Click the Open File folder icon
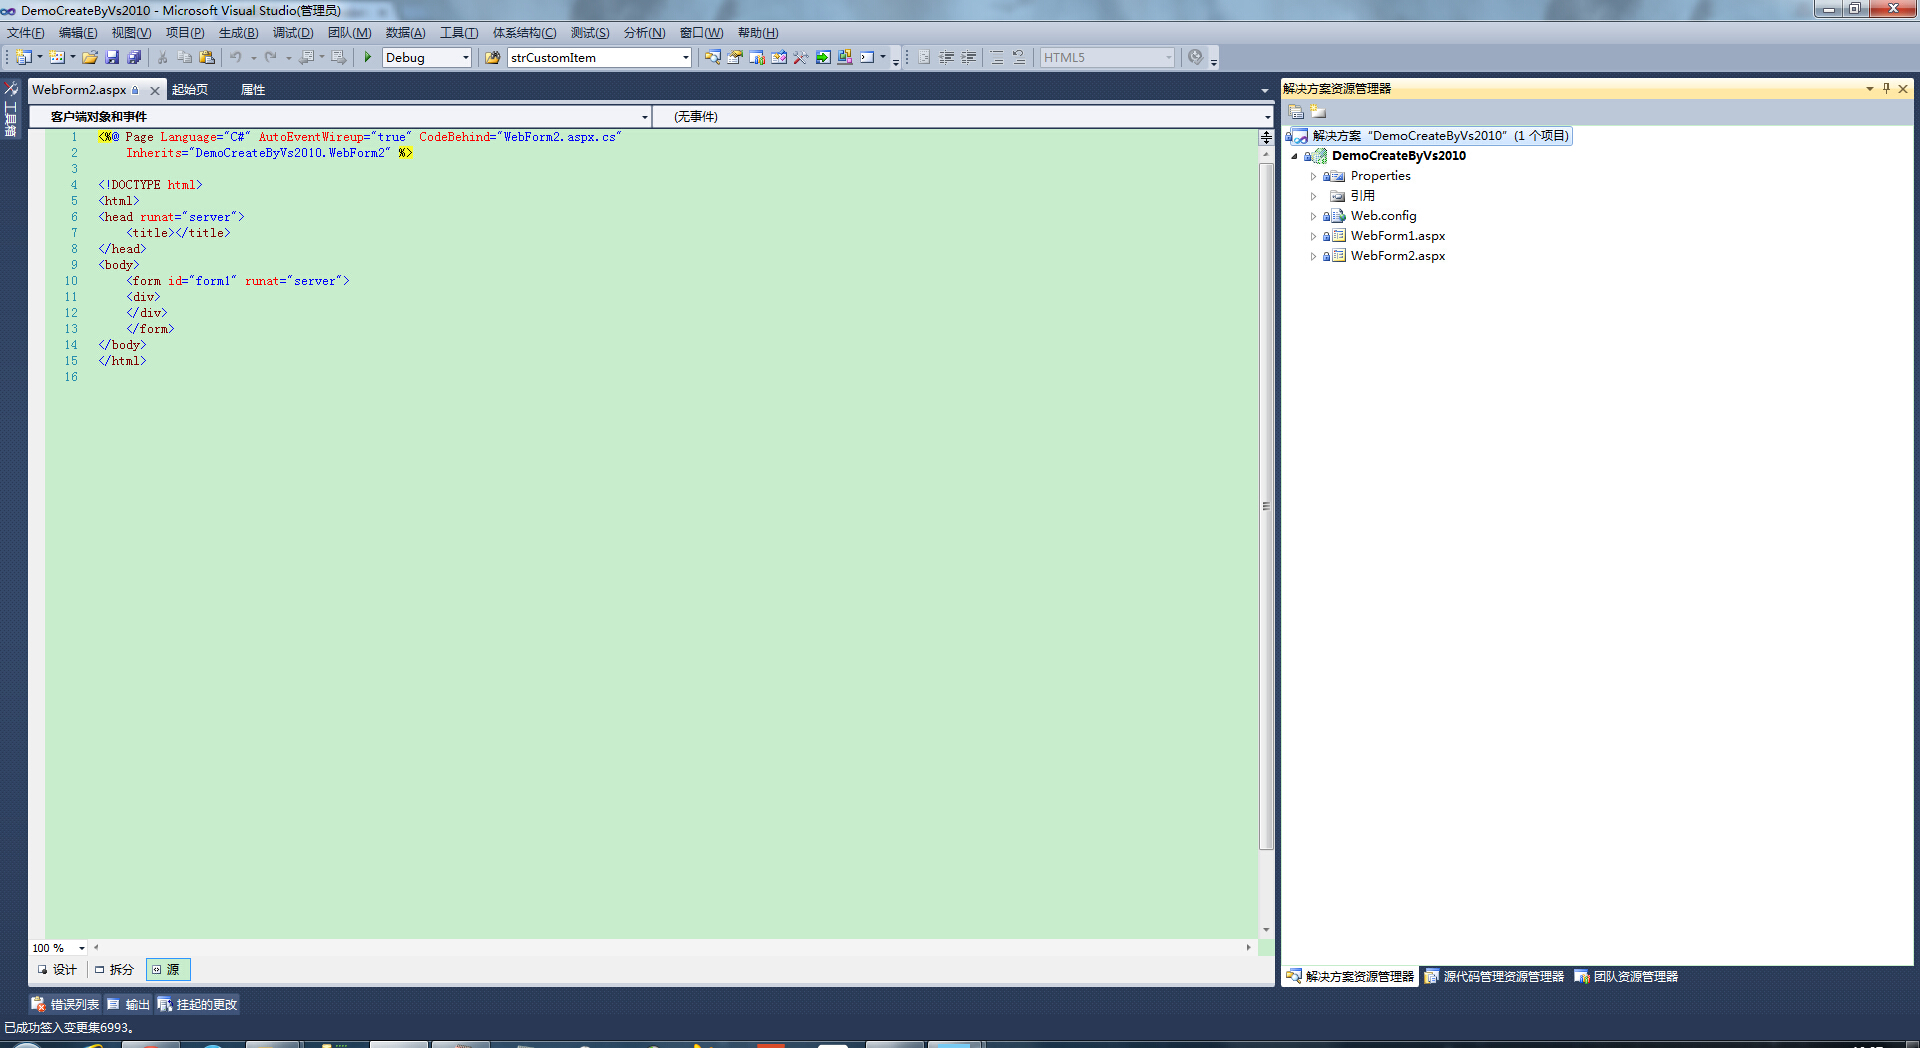1920x1048 pixels. 90,57
